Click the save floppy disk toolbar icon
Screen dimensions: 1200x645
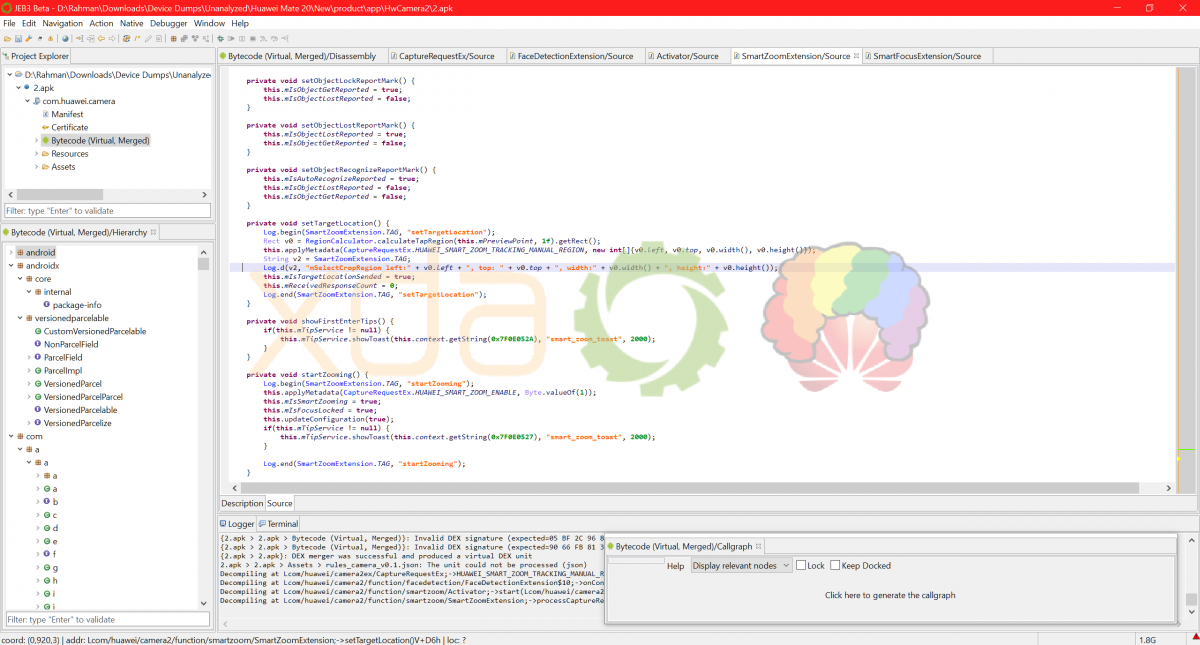click(18, 39)
